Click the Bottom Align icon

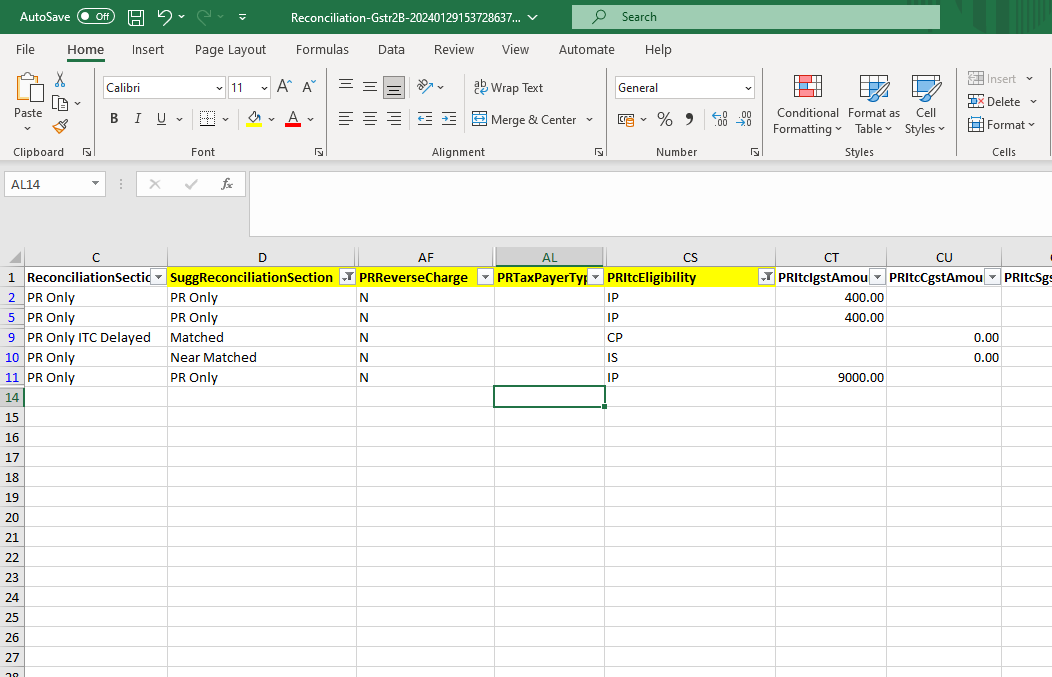coord(394,87)
